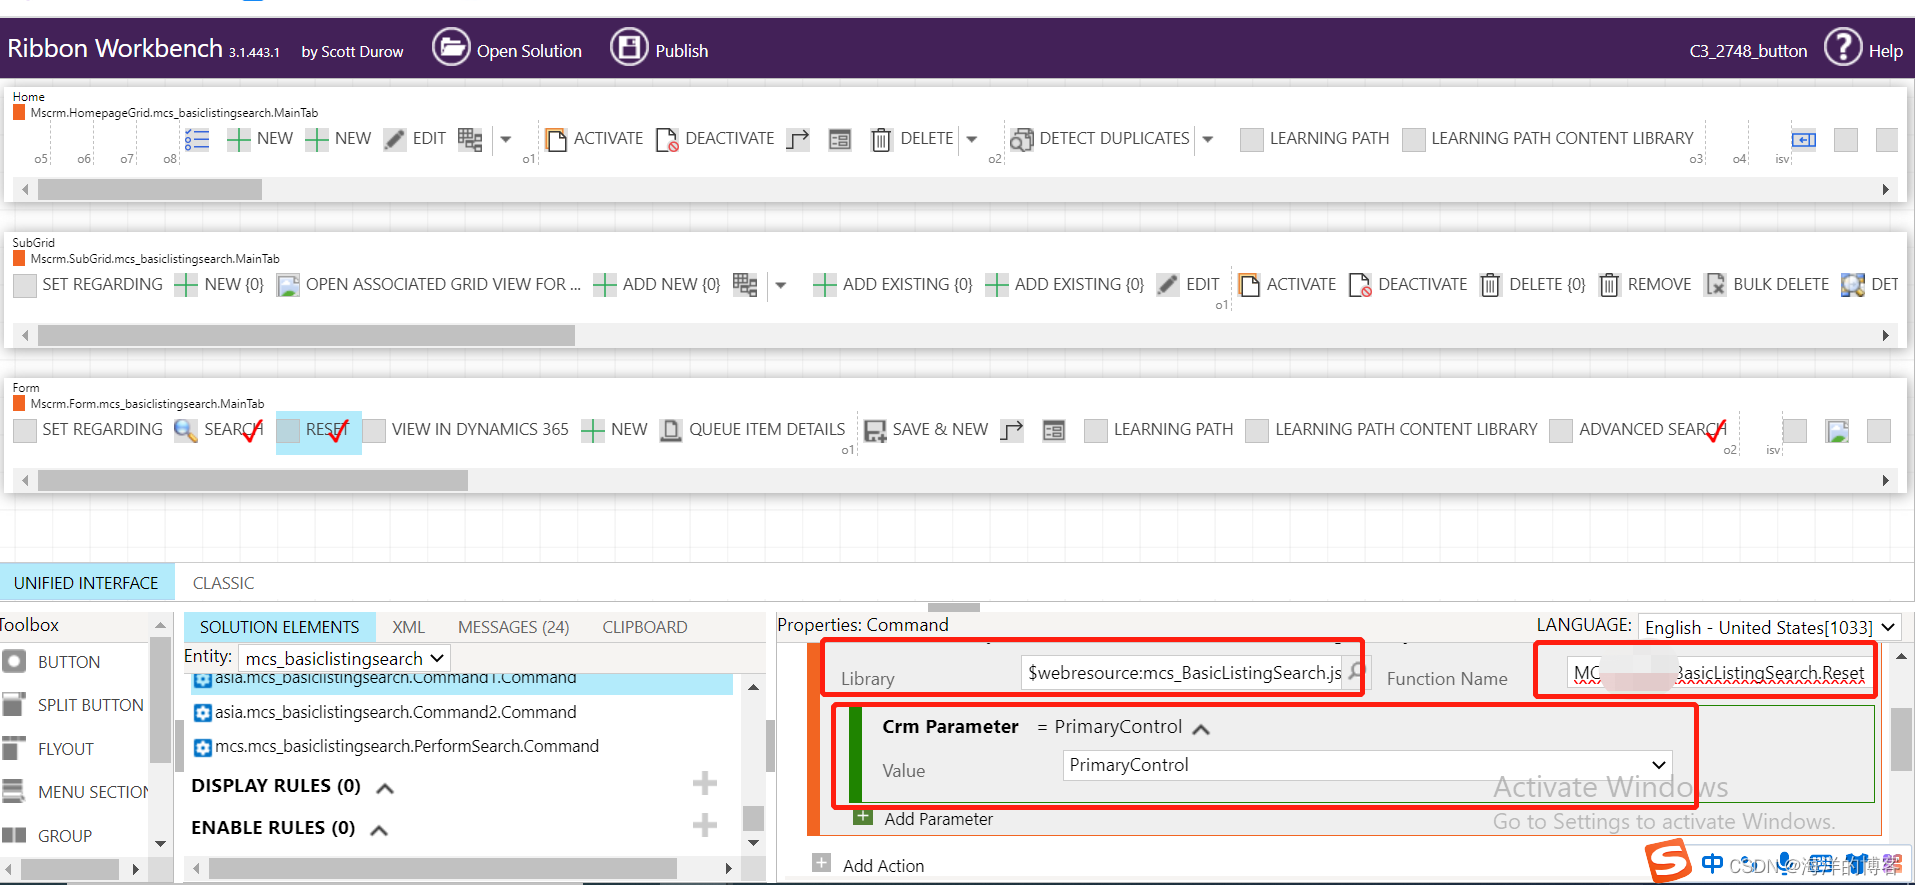Open the MESSAGES (24) tab

pyautogui.click(x=513, y=627)
